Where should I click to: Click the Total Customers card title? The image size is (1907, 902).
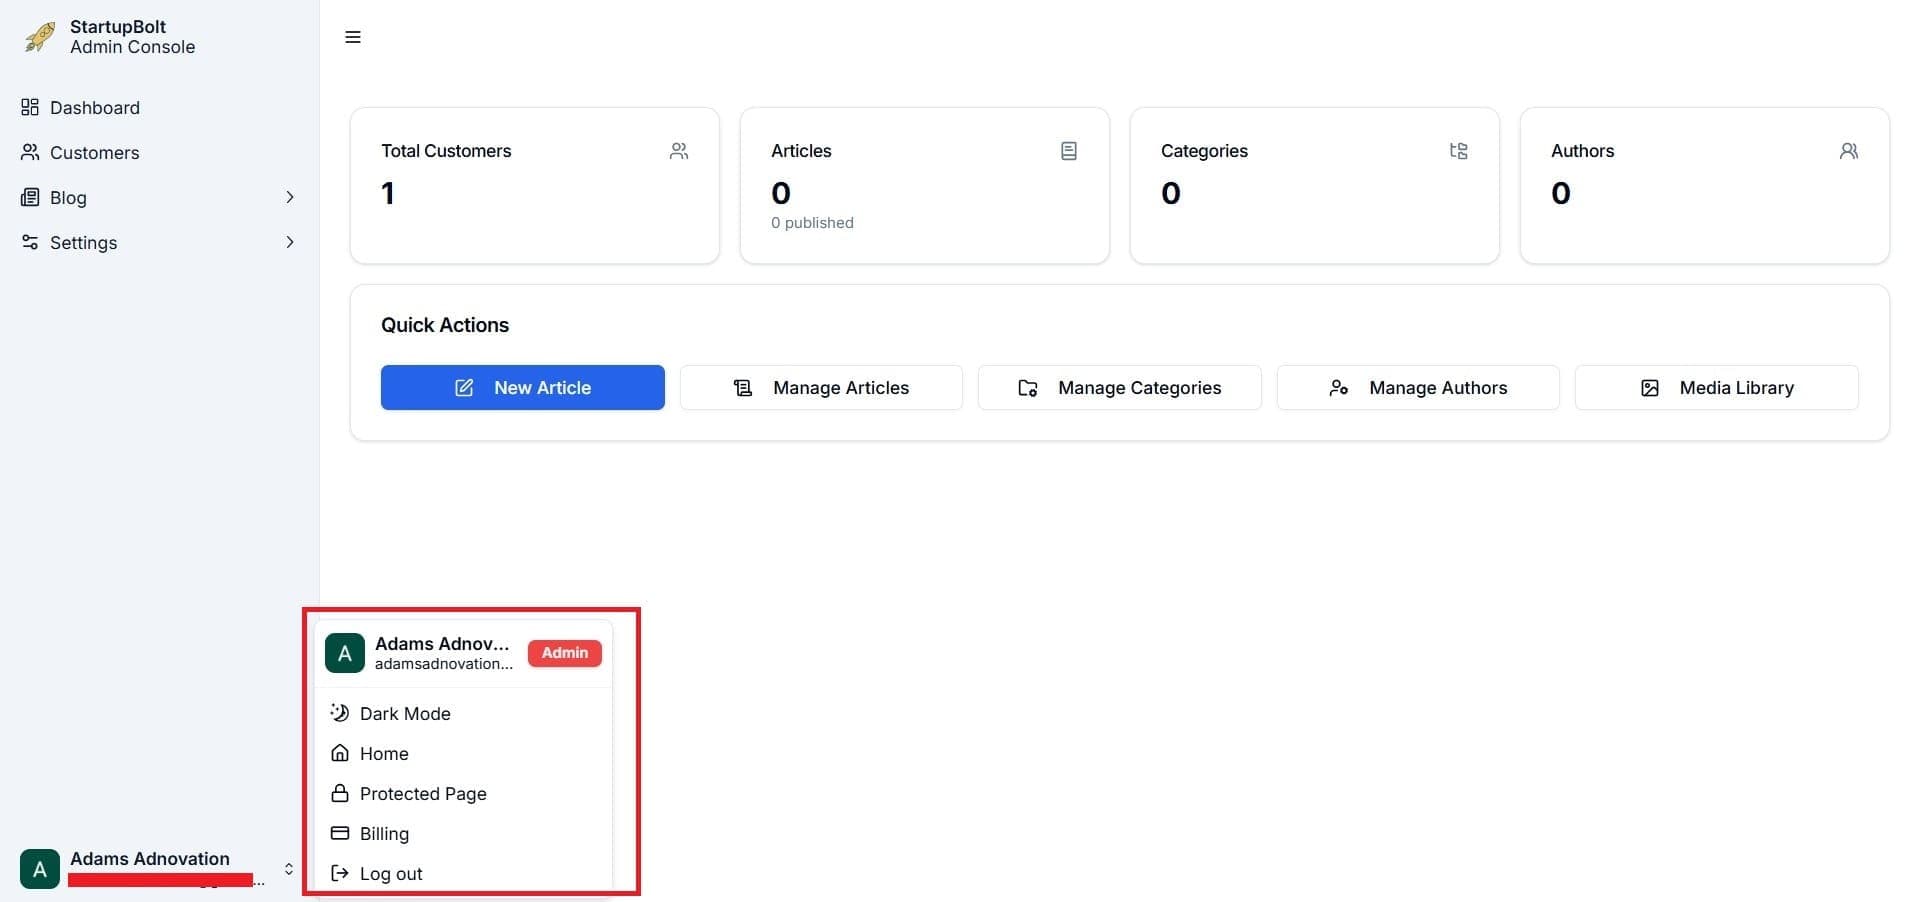pos(446,151)
